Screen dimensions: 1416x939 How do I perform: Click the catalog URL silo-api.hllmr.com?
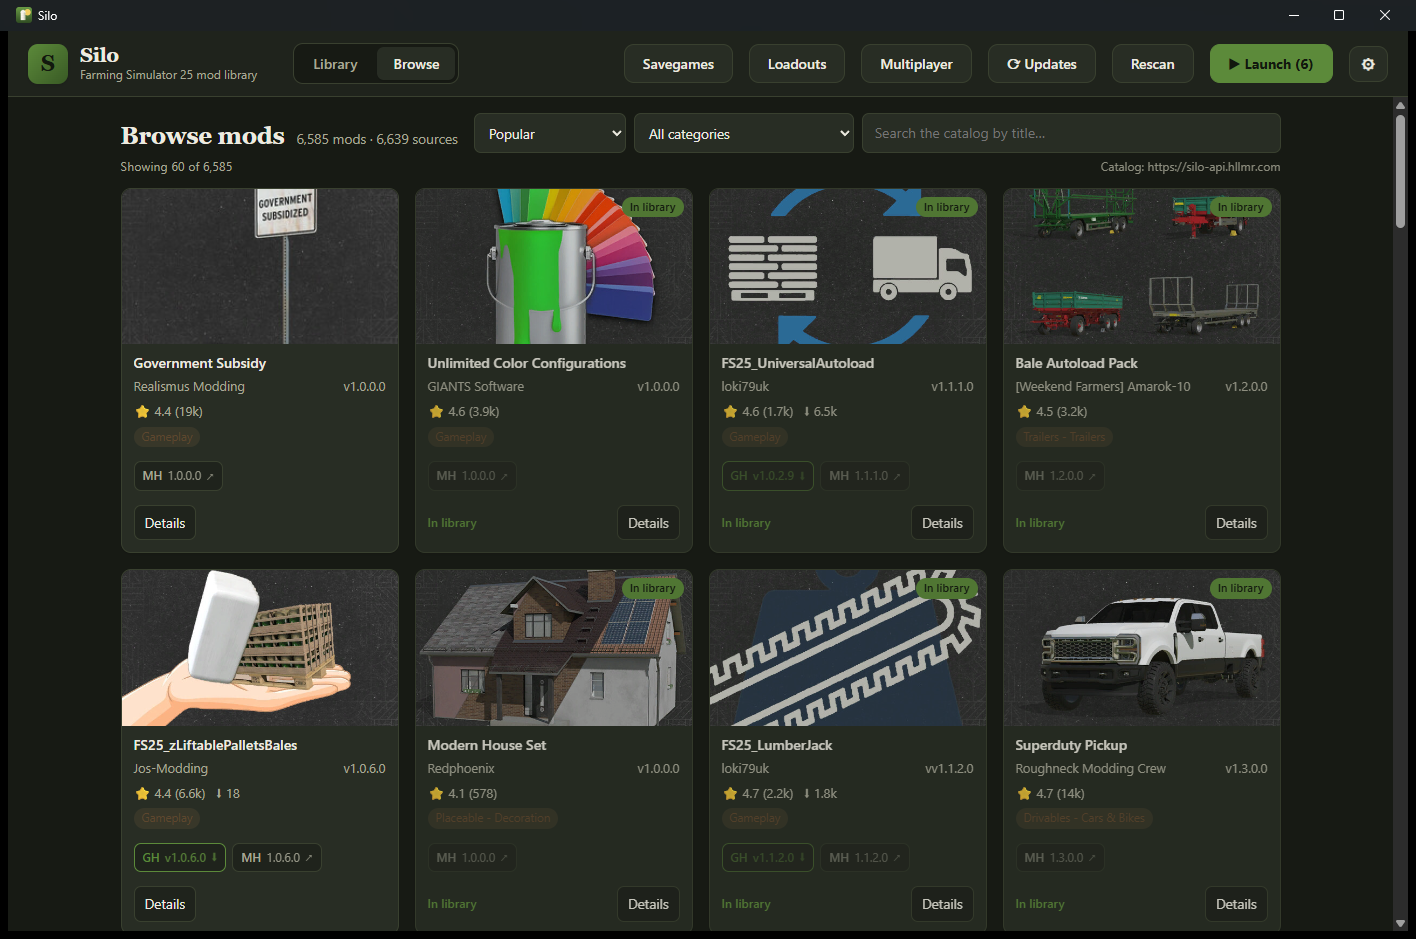pos(1214,167)
